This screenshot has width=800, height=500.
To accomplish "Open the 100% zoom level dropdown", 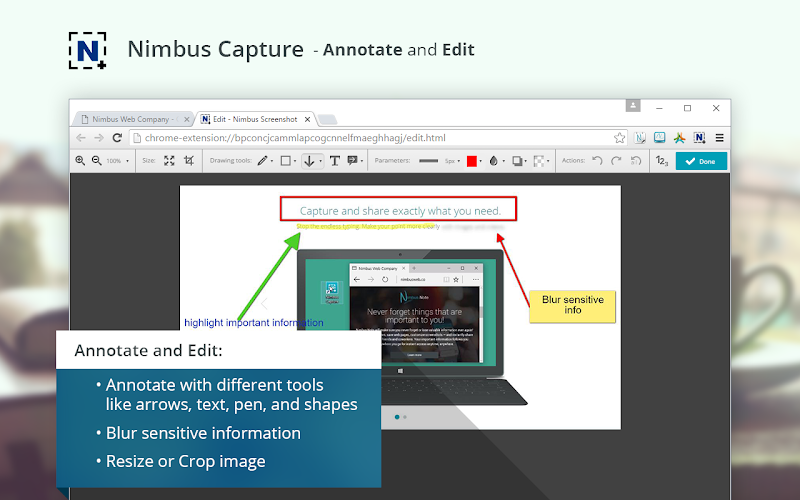I will 118,161.
